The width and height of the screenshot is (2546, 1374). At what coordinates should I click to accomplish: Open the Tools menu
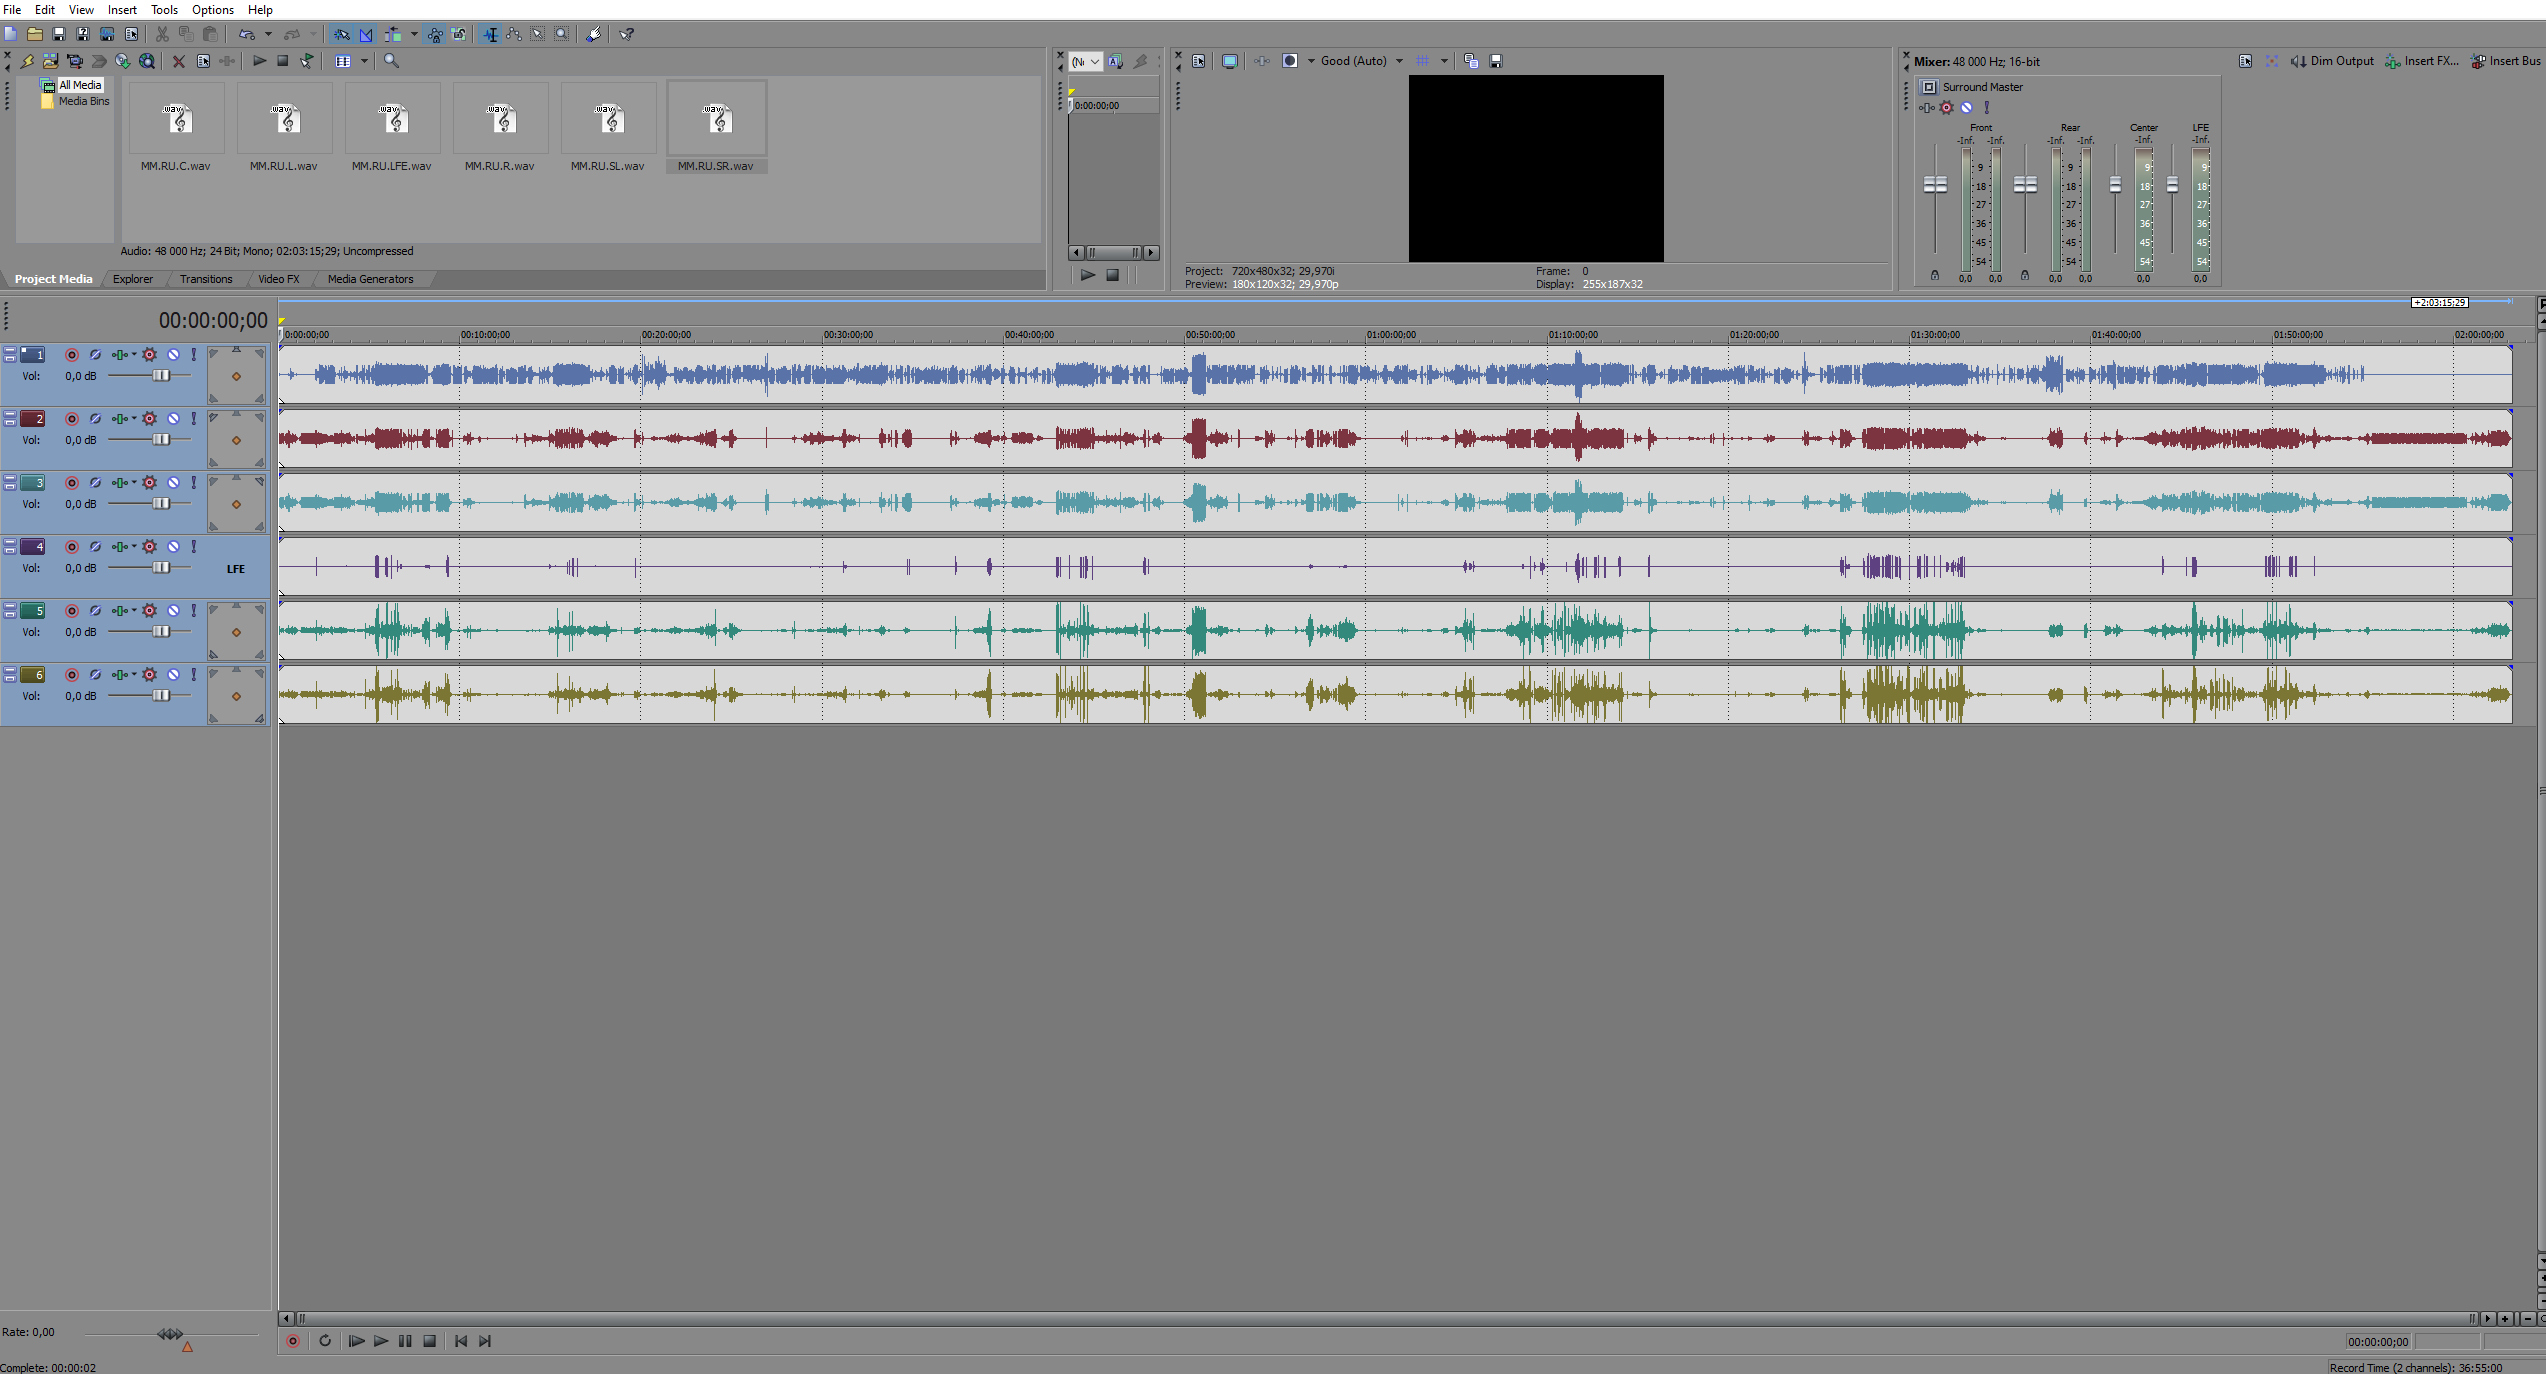point(164,10)
